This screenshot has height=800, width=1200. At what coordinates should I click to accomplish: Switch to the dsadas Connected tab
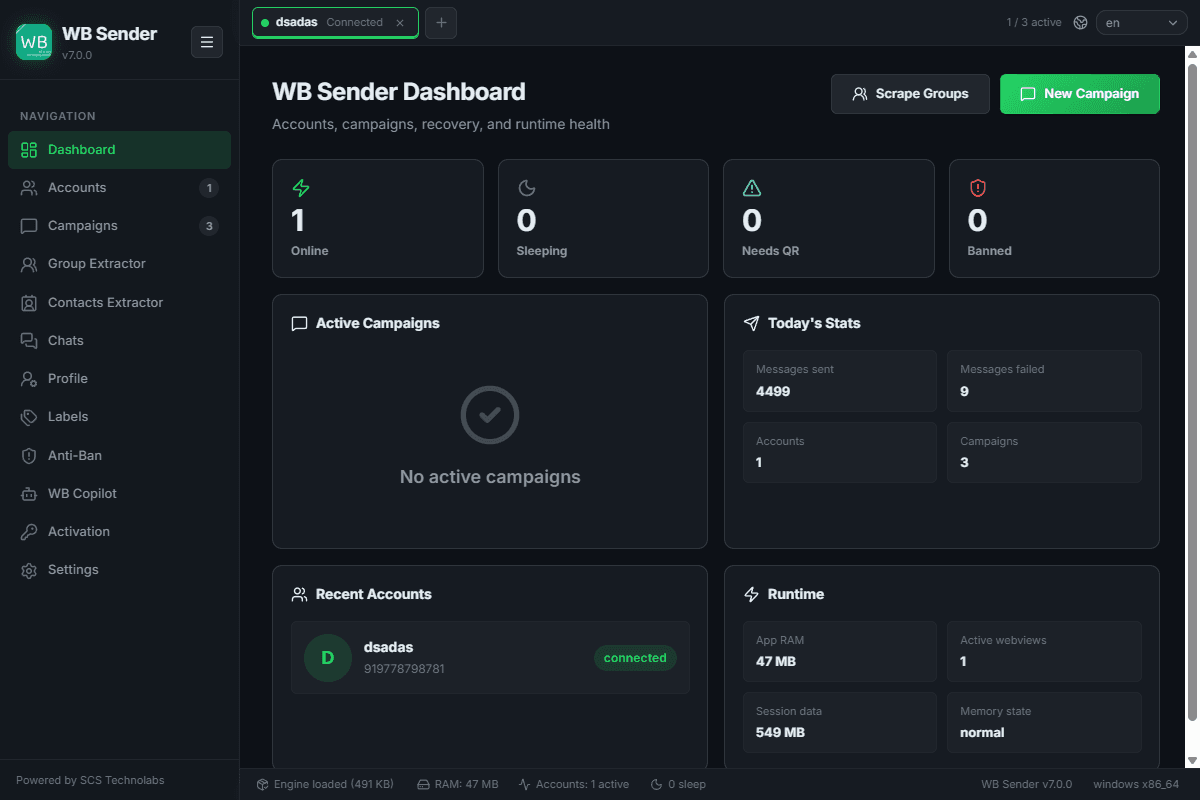click(335, 22)
